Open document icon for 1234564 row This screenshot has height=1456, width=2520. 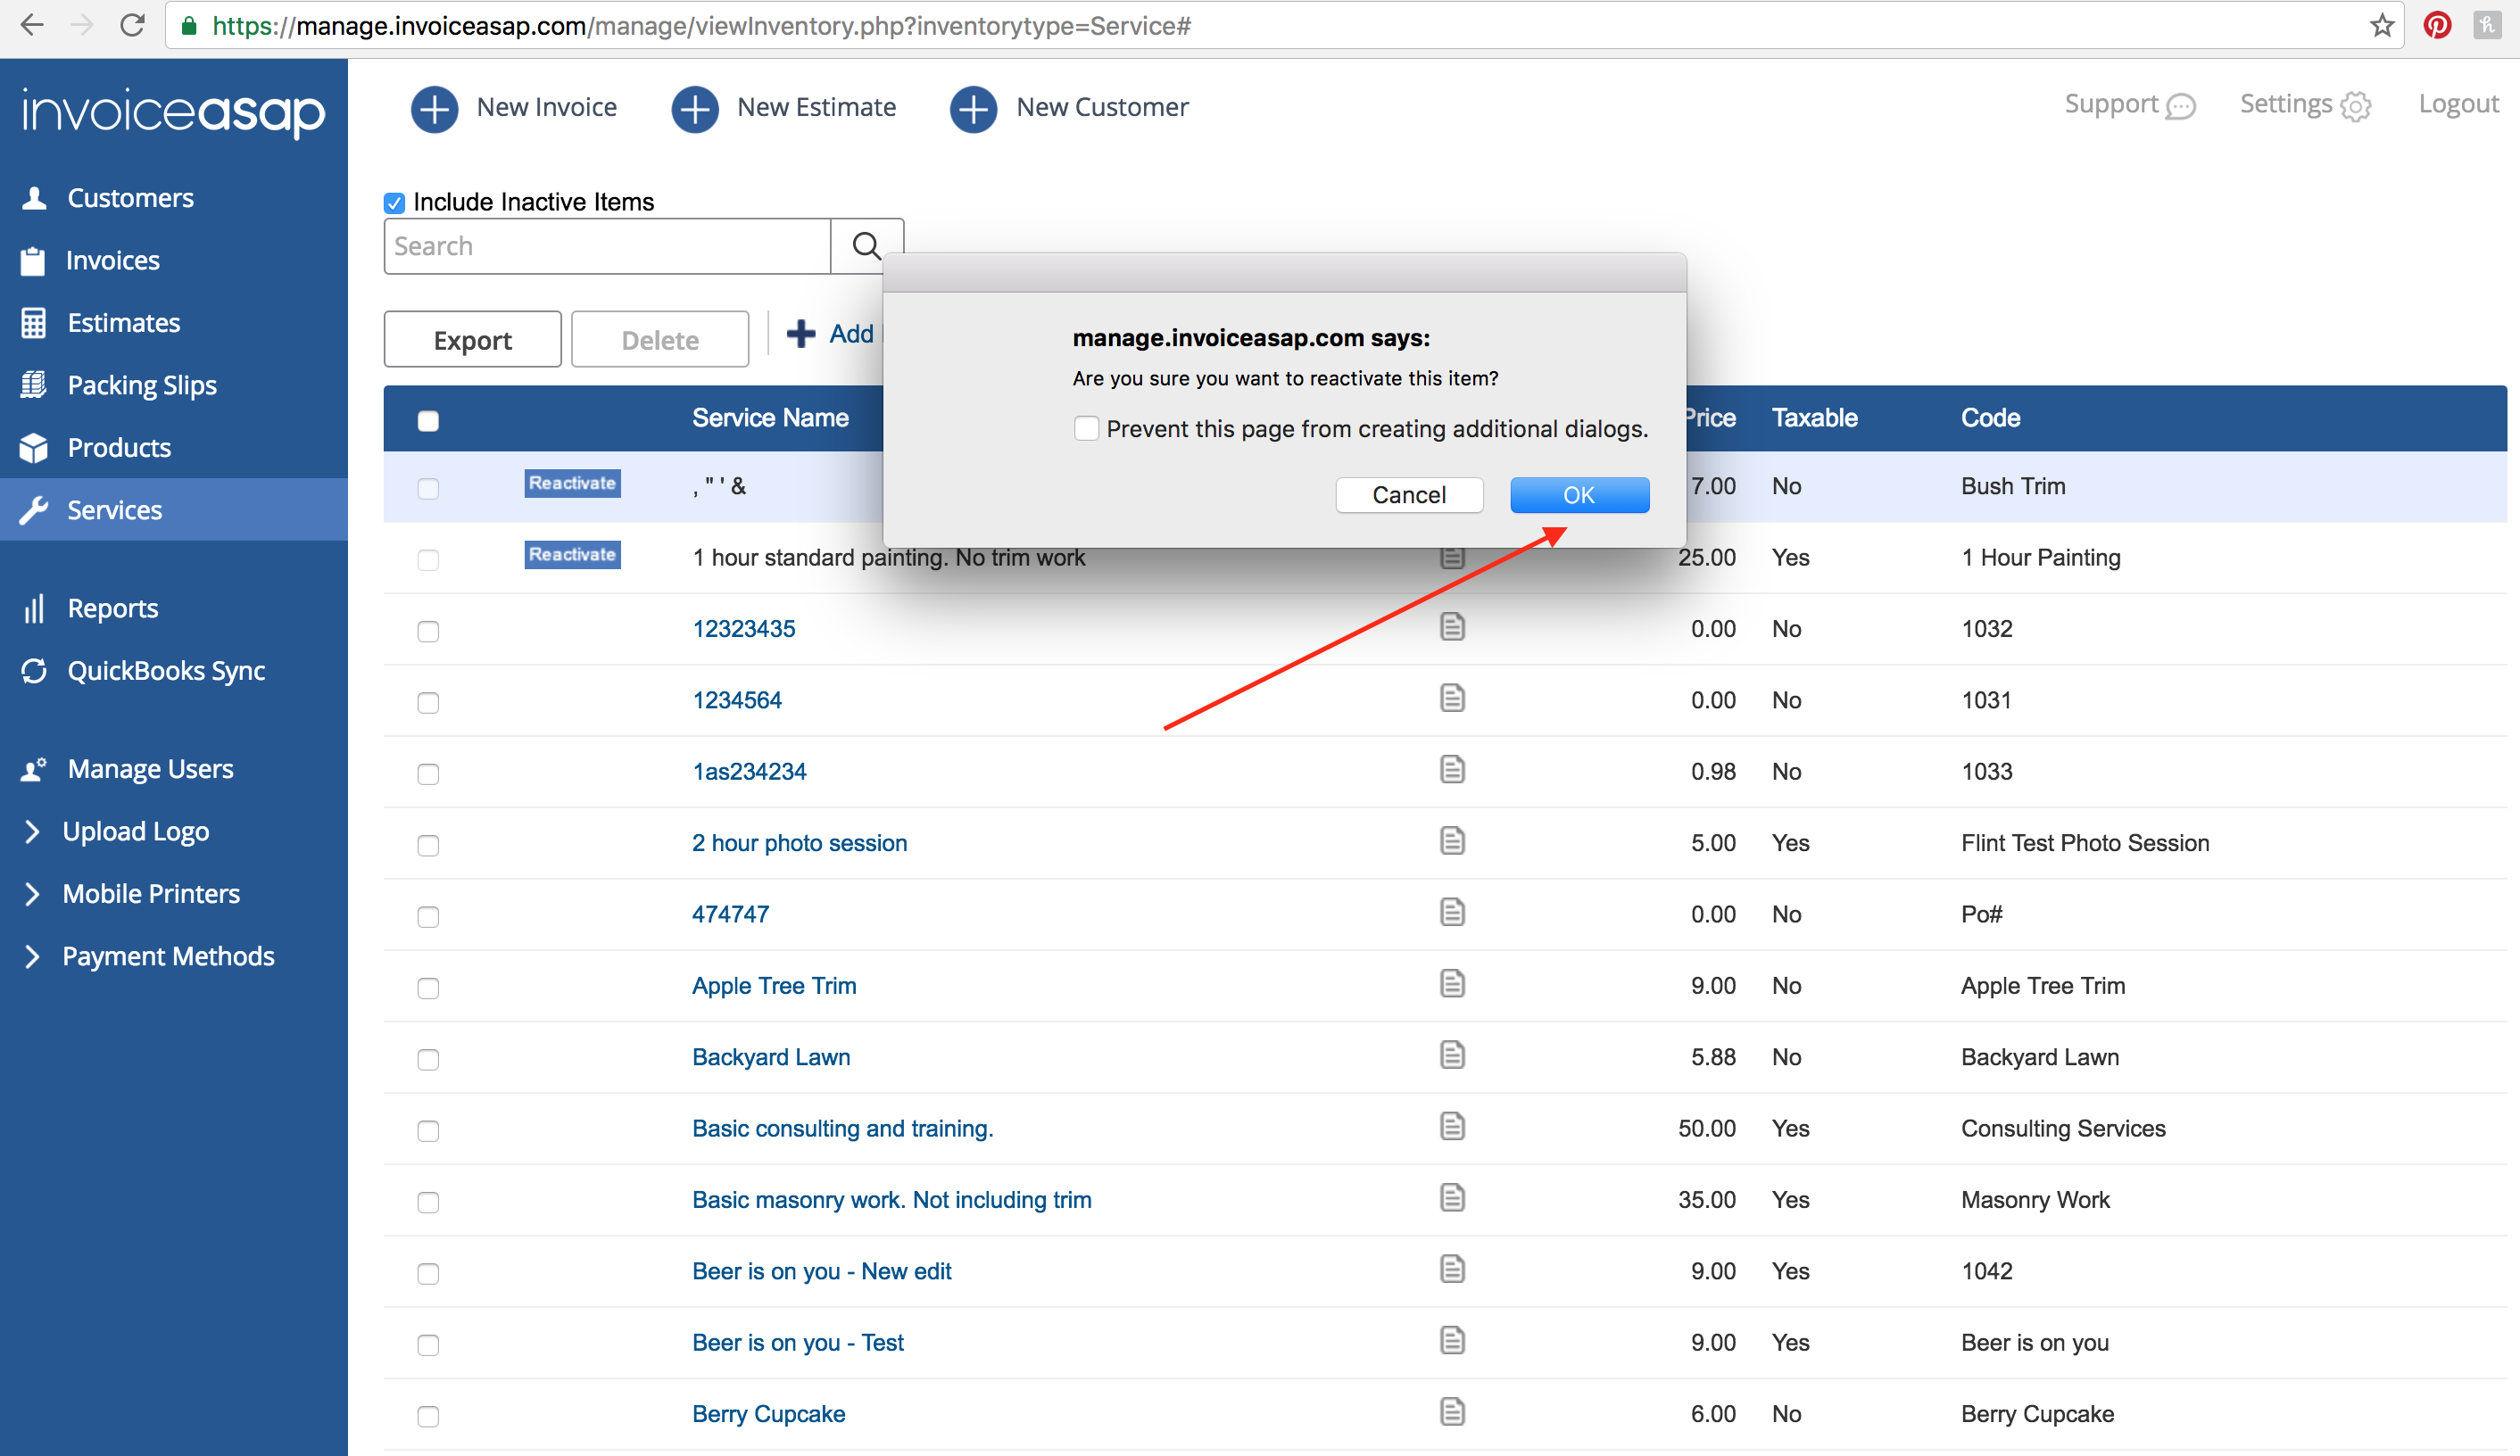pos(1452,698)
